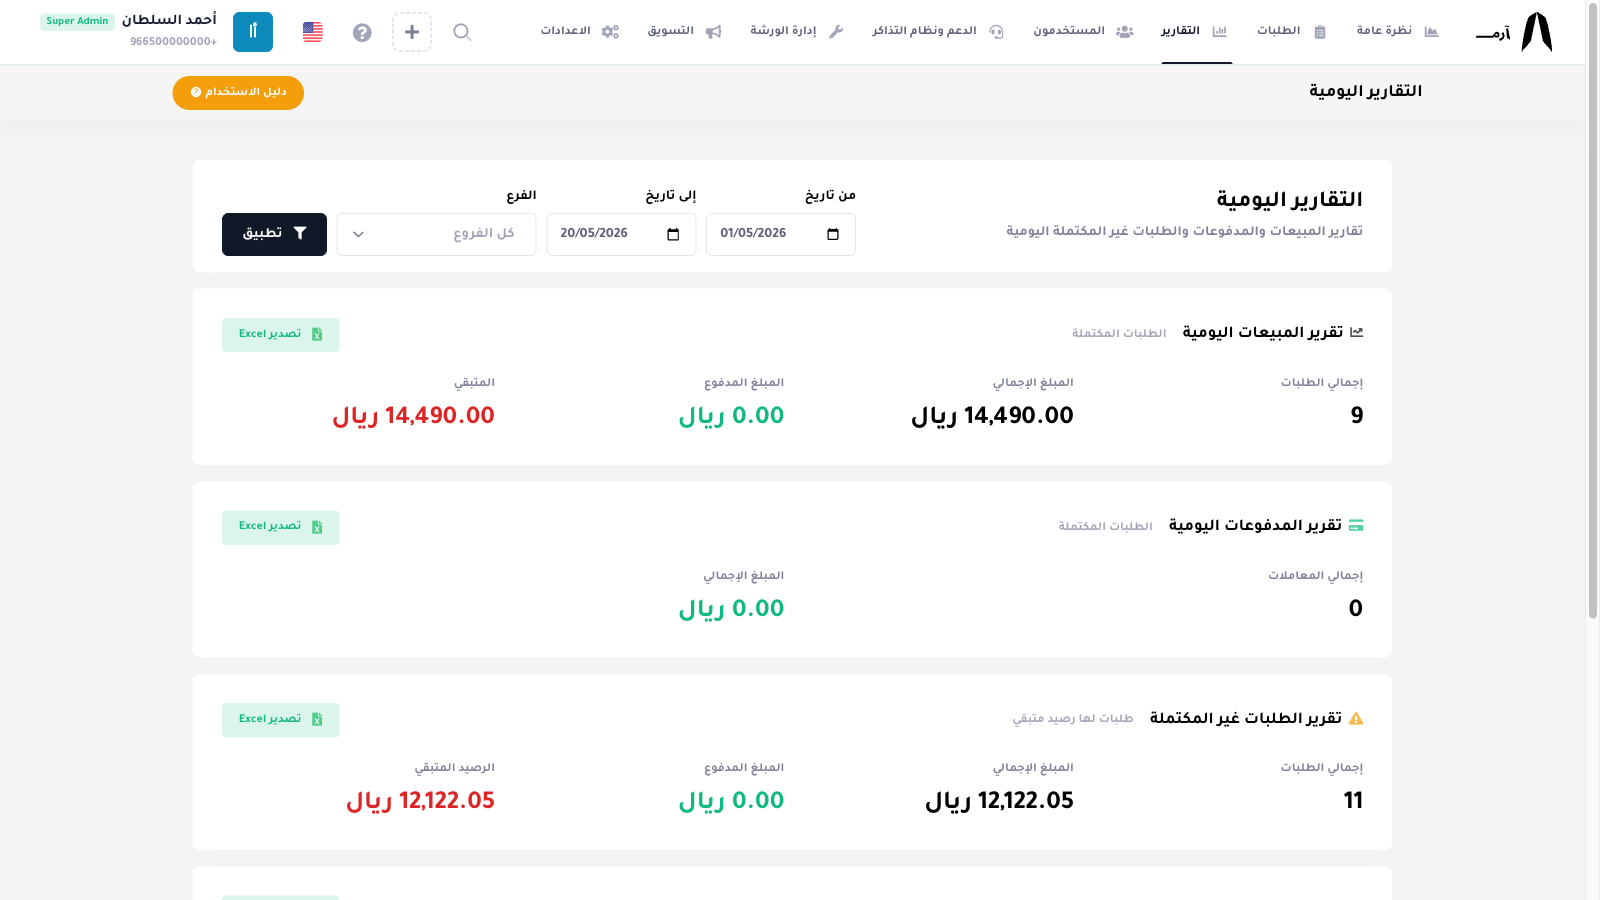The image size is (1600, 900).
Task: Click the chart icon beside تقرير المبيعات اليومية
Action: (x=1356, y=332)
